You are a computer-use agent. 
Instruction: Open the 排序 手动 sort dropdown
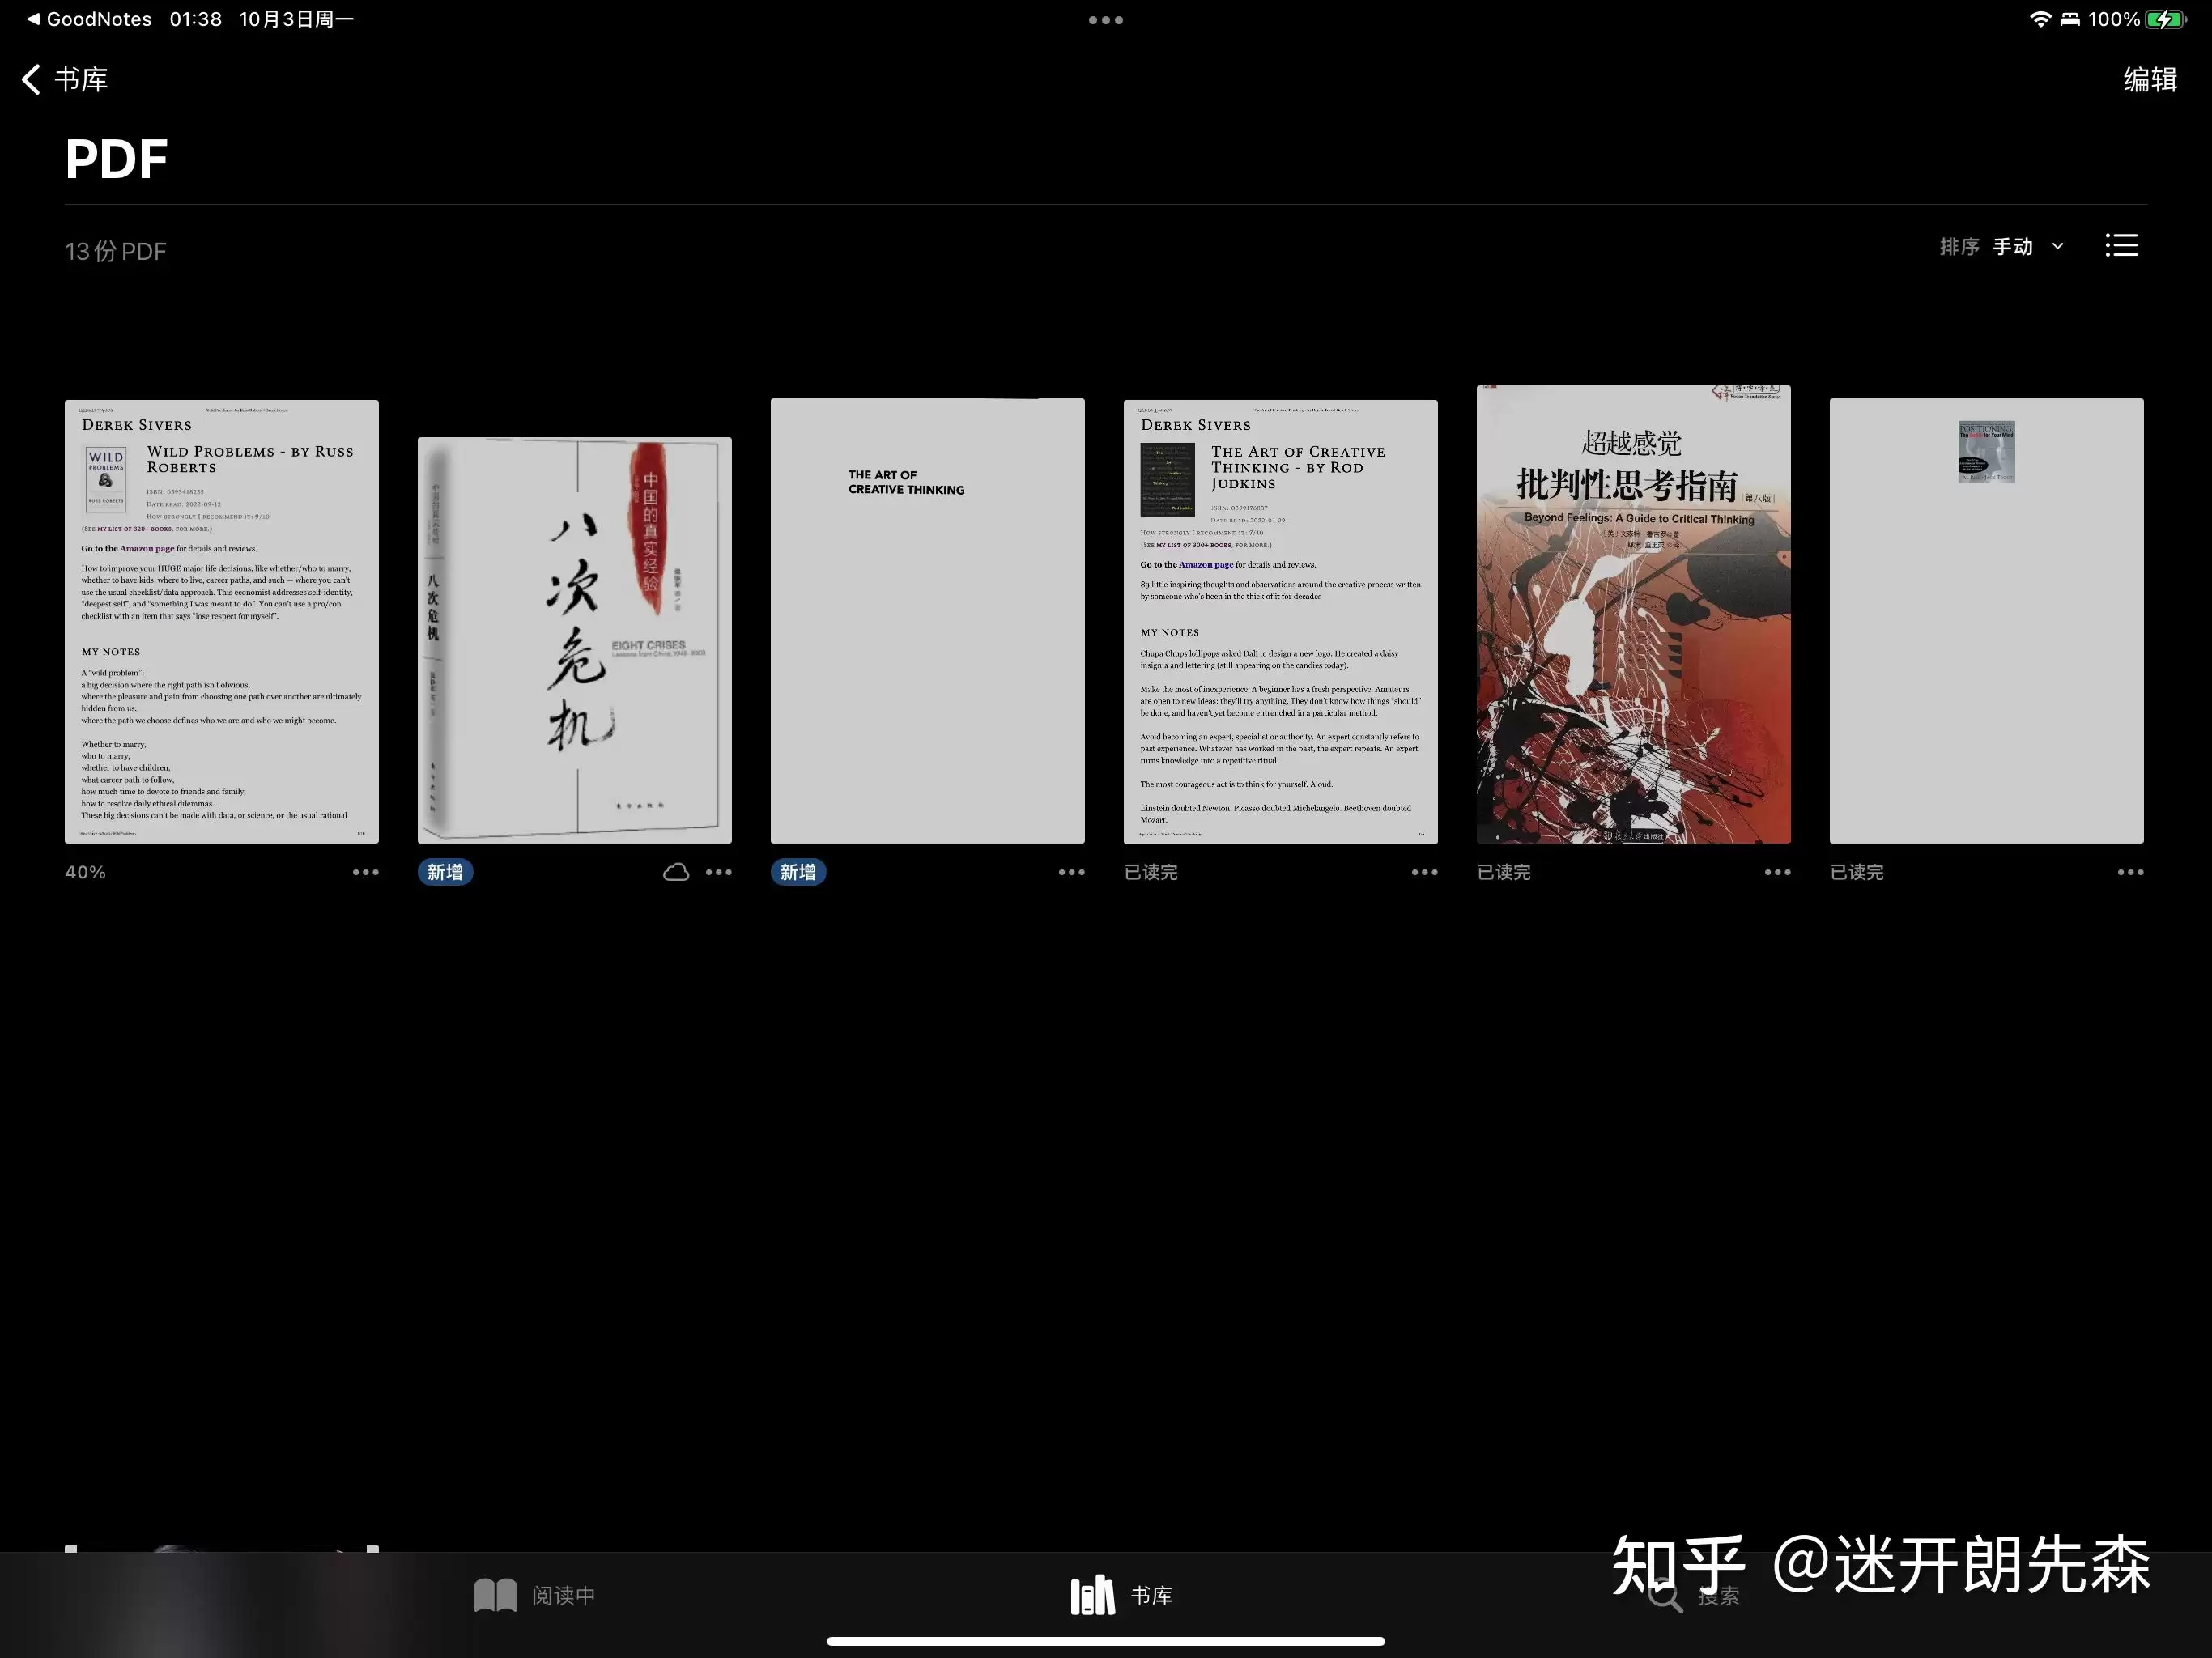click(x=2001, y=246)
